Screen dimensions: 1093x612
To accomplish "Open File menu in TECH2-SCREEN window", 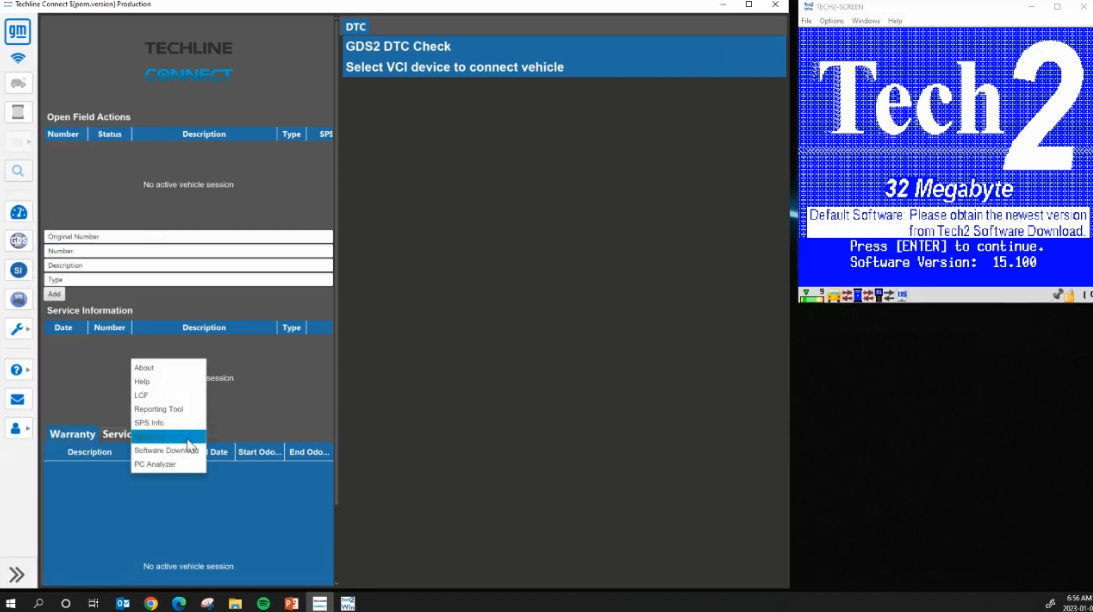I will (x=807, y=21).
